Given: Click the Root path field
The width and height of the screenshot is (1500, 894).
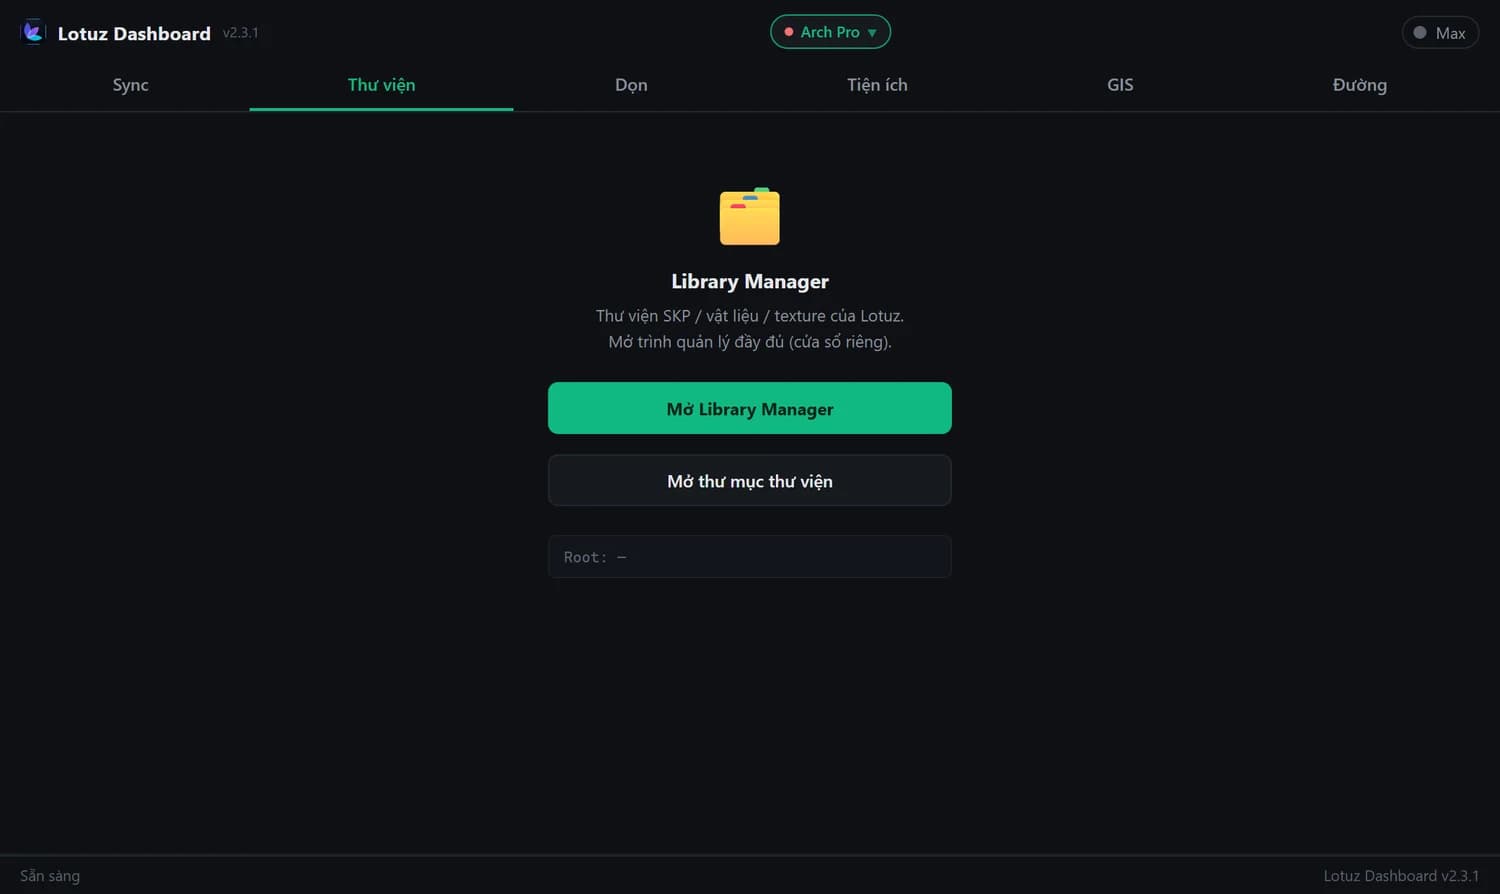Looking at the screenshot, I should pyautogui.click(x=750, y=557).
